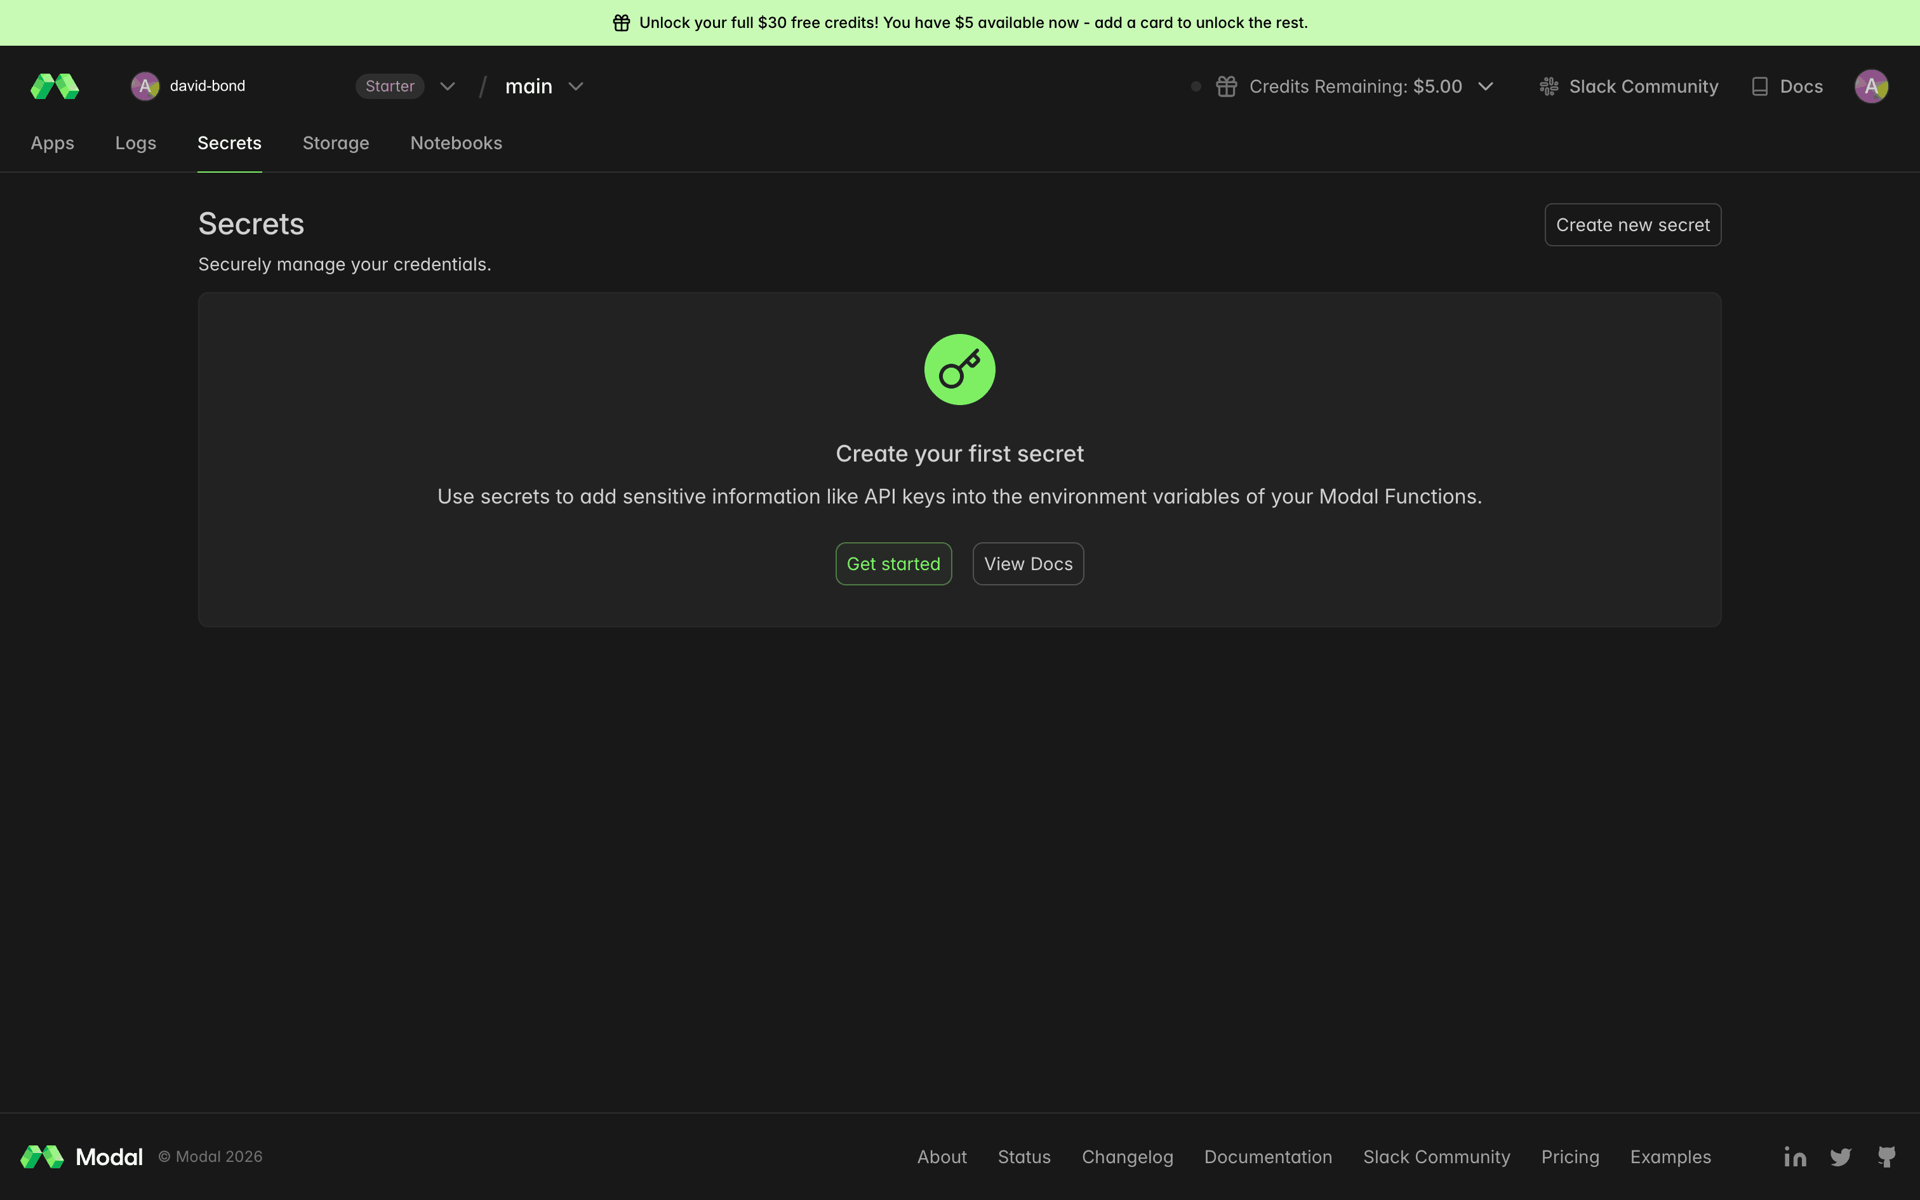
Task: Click the green key icon
Action: point(960,369)
